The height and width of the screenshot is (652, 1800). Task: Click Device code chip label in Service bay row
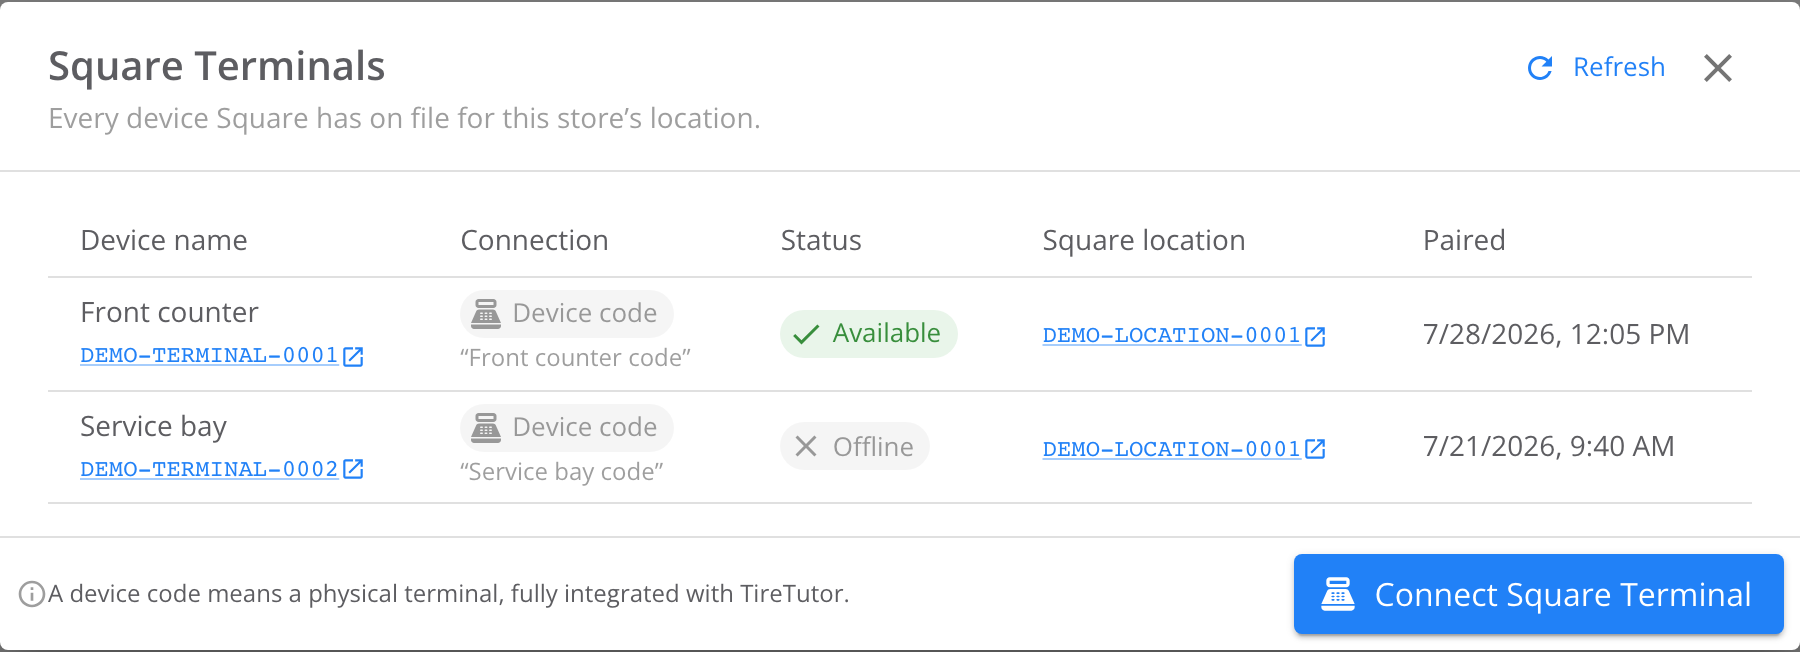click(x=585, y=427)
